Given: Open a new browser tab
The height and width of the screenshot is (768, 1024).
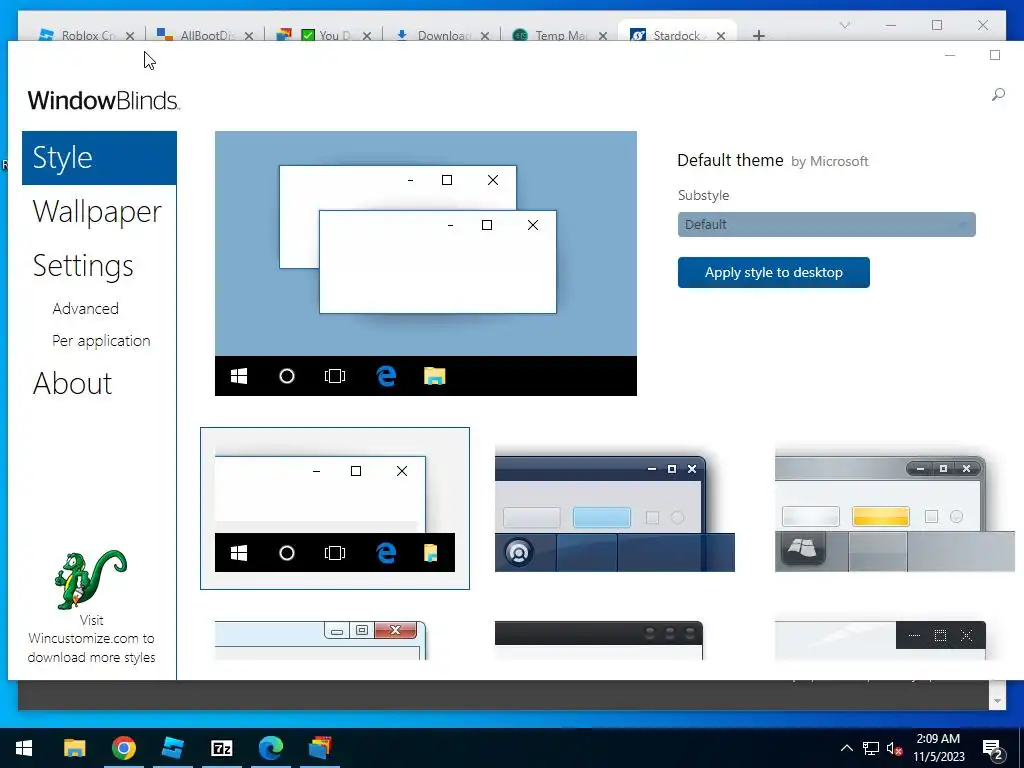Looking at the screenshot, I should [758, 35].
